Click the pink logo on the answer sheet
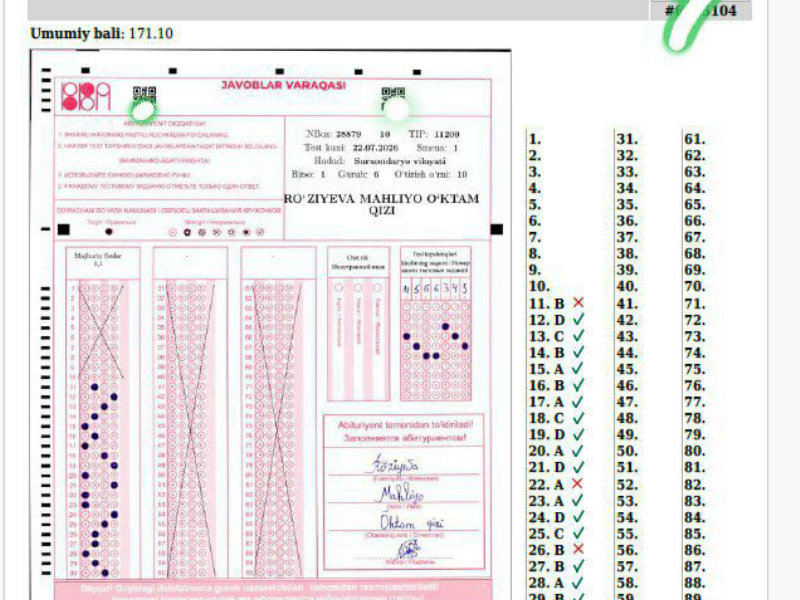Image resolution: width=800 pixels, height=600 pixels. pyautogui.click(x=86, y=96)
